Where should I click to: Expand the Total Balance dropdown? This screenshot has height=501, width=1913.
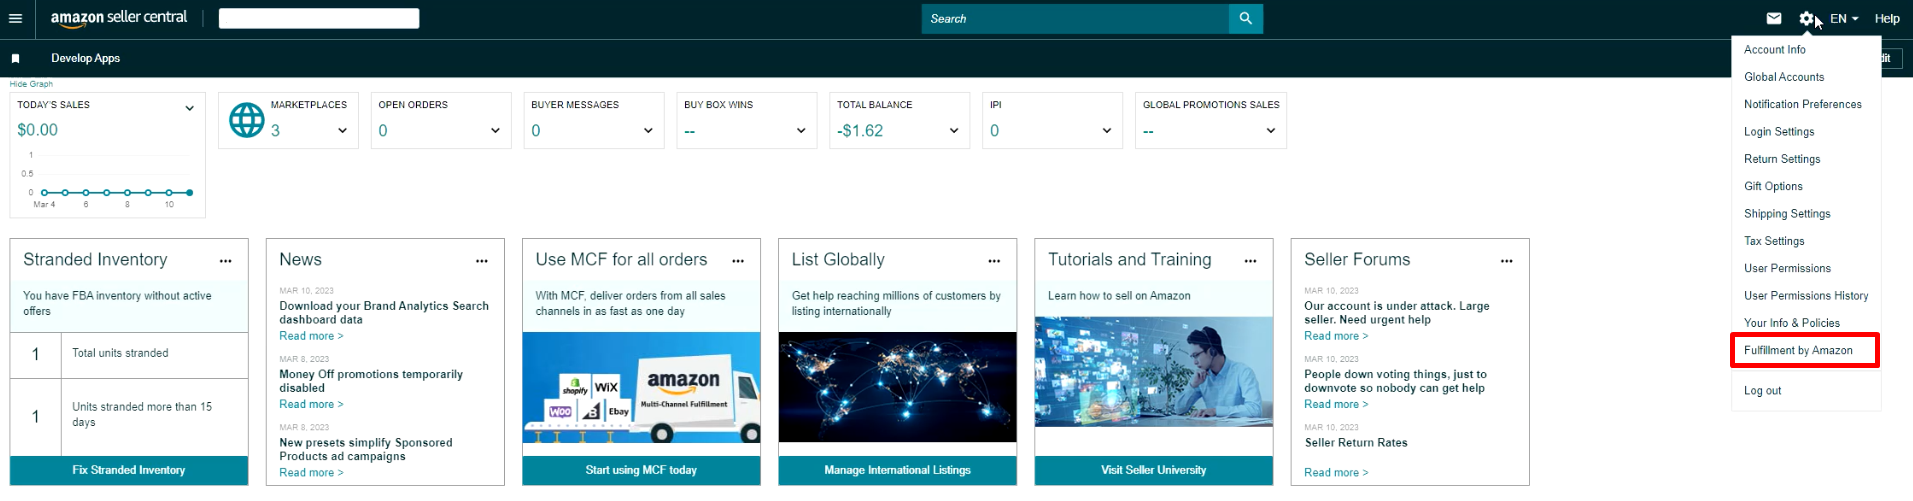click(x=953, y=131)
